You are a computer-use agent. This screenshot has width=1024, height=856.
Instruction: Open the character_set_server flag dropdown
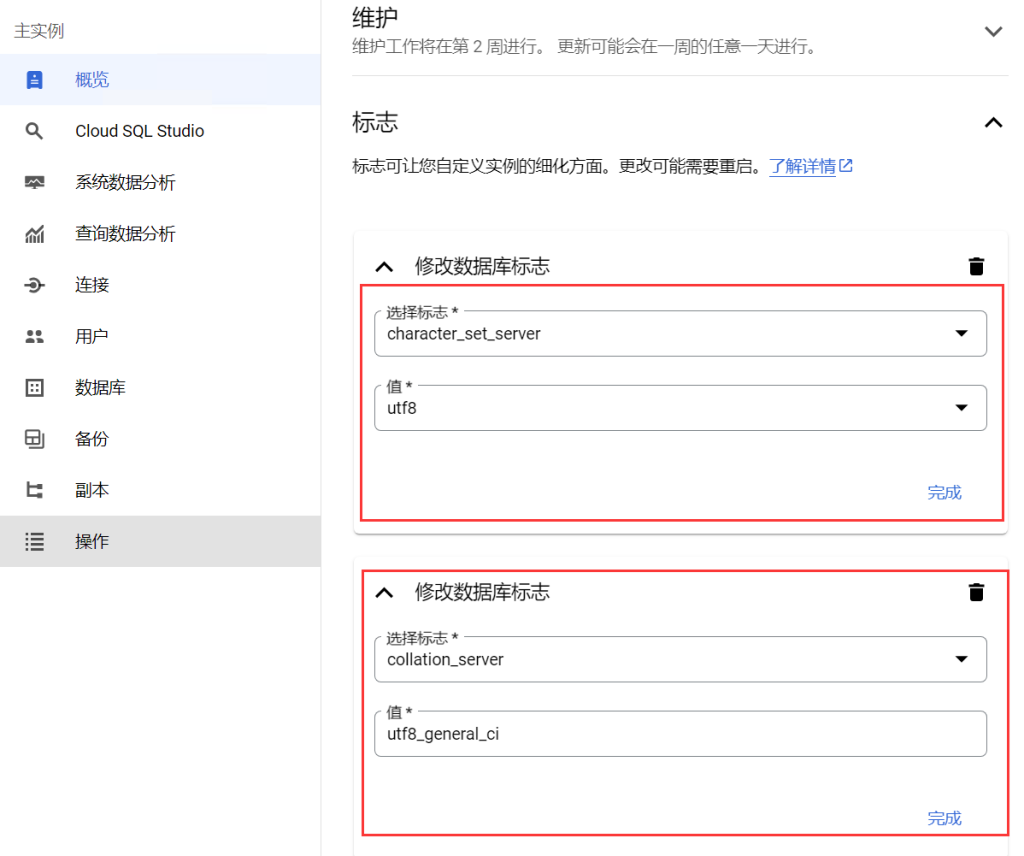[680, 334]
